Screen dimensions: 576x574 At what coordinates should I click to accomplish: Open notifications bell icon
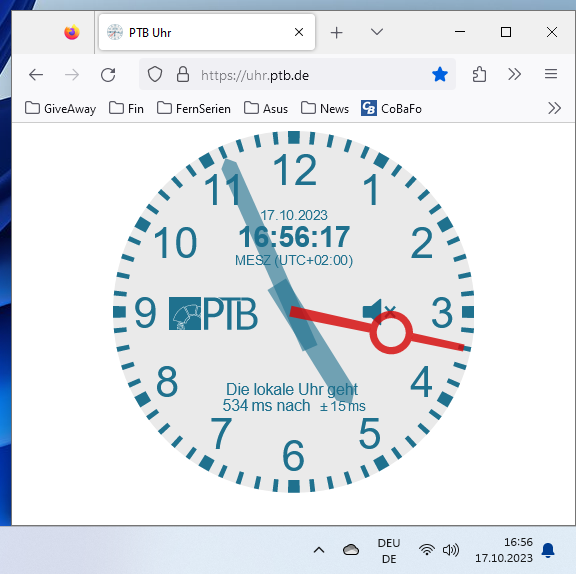point(548,550)
